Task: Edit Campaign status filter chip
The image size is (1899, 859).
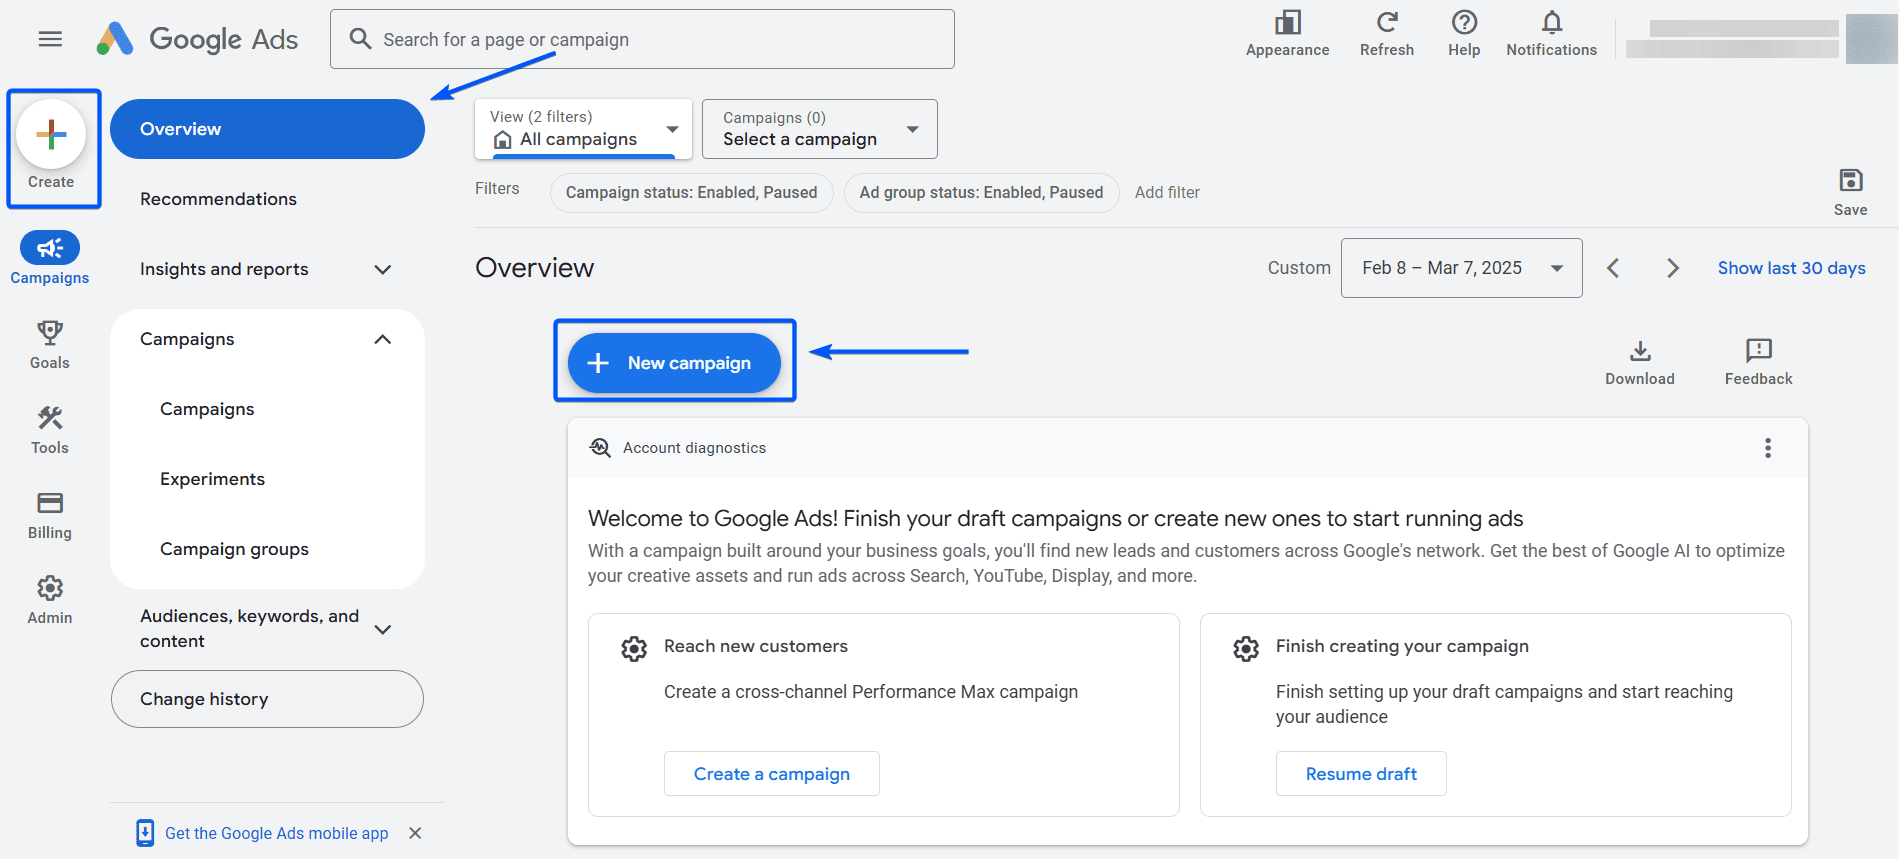Action: (x=691, y=192)
